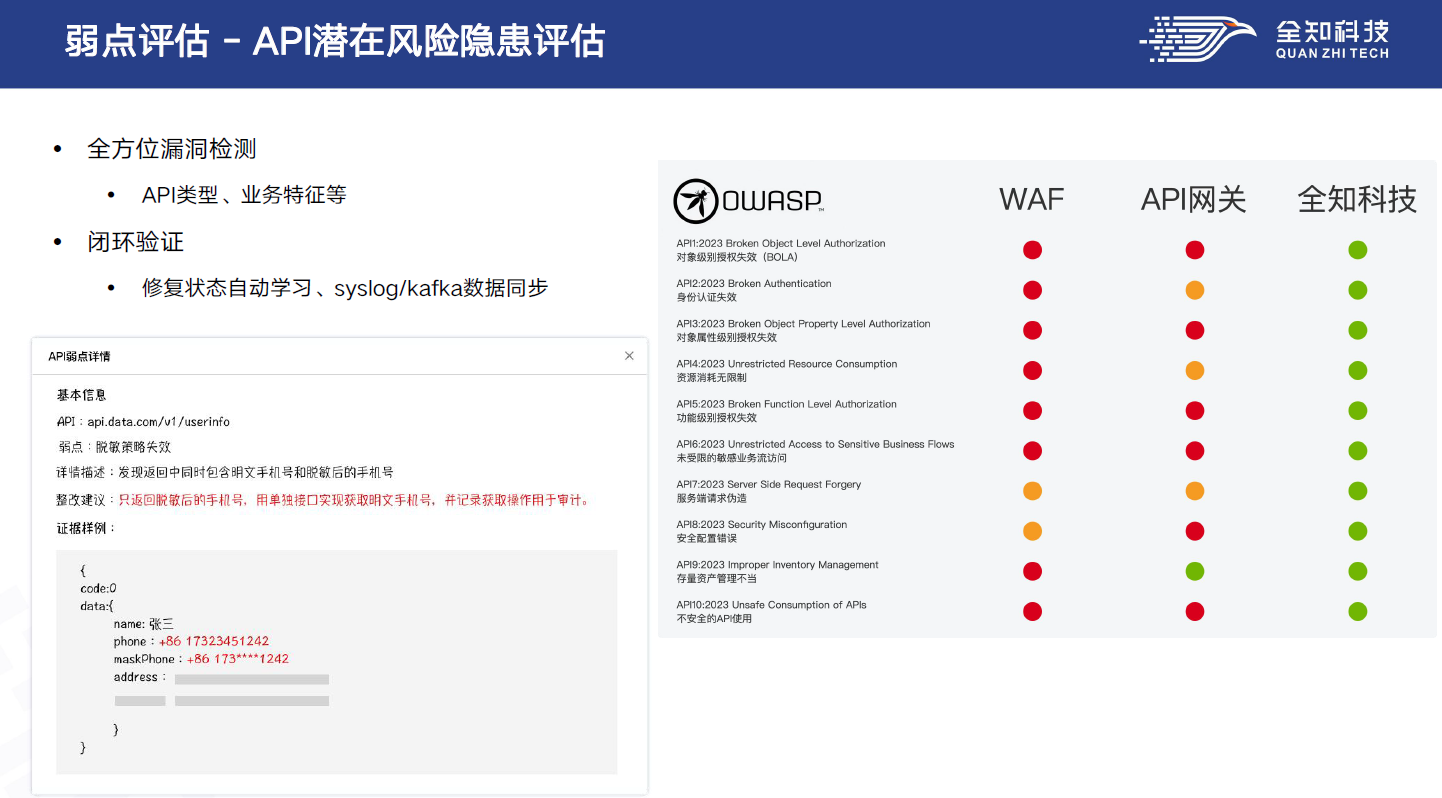Click 全知科技 green dot for API1 row

pyautogui.click(x=1357, y=250)
